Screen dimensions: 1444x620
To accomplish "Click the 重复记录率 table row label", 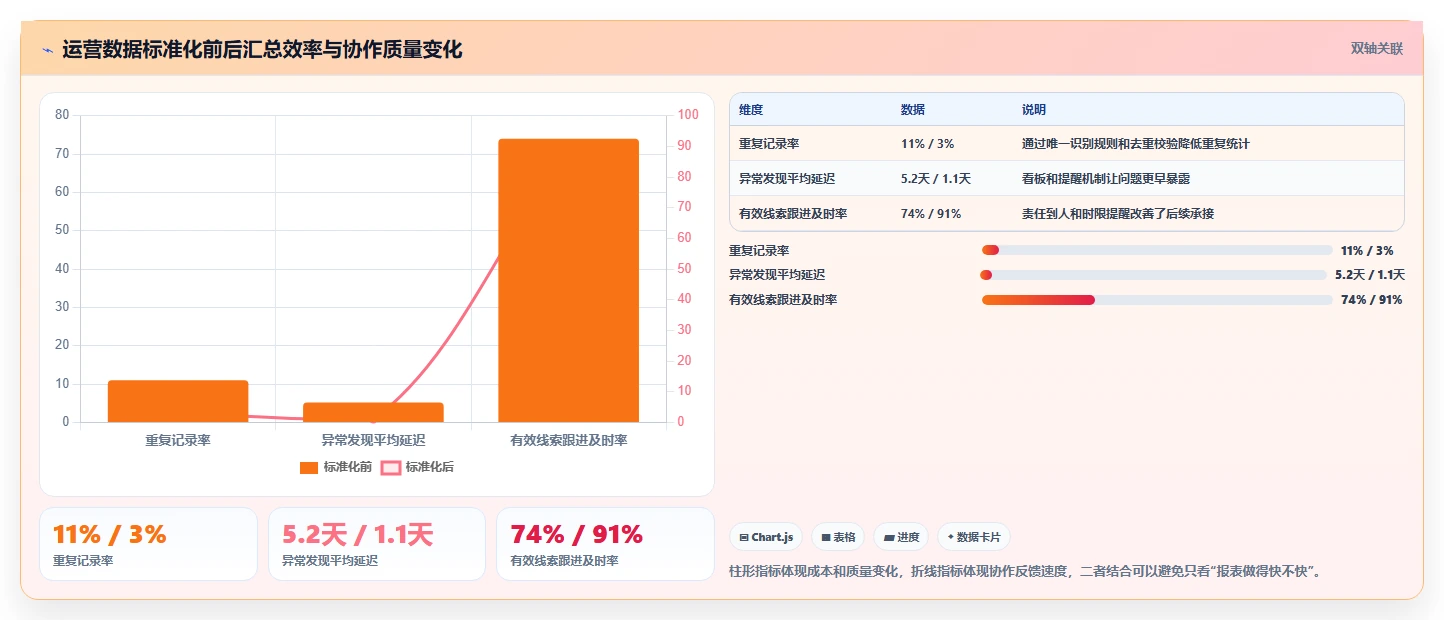I will point(769,144).
